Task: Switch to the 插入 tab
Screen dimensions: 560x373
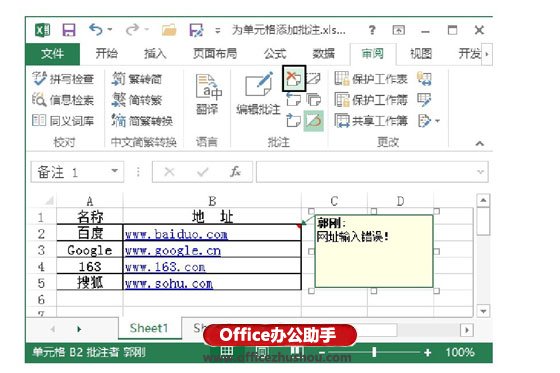Action: (x=155, y=54)
